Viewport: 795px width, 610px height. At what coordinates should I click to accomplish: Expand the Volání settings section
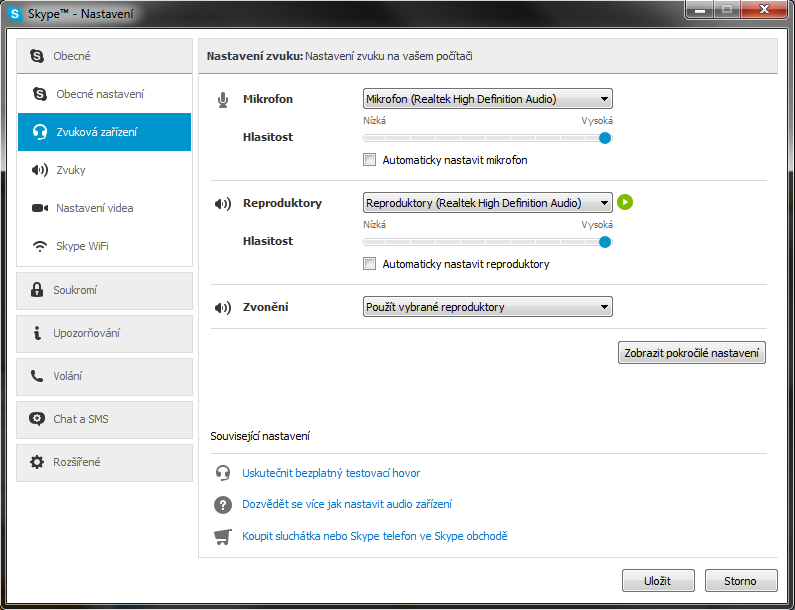pyautogui.click(x=104, y=377)
